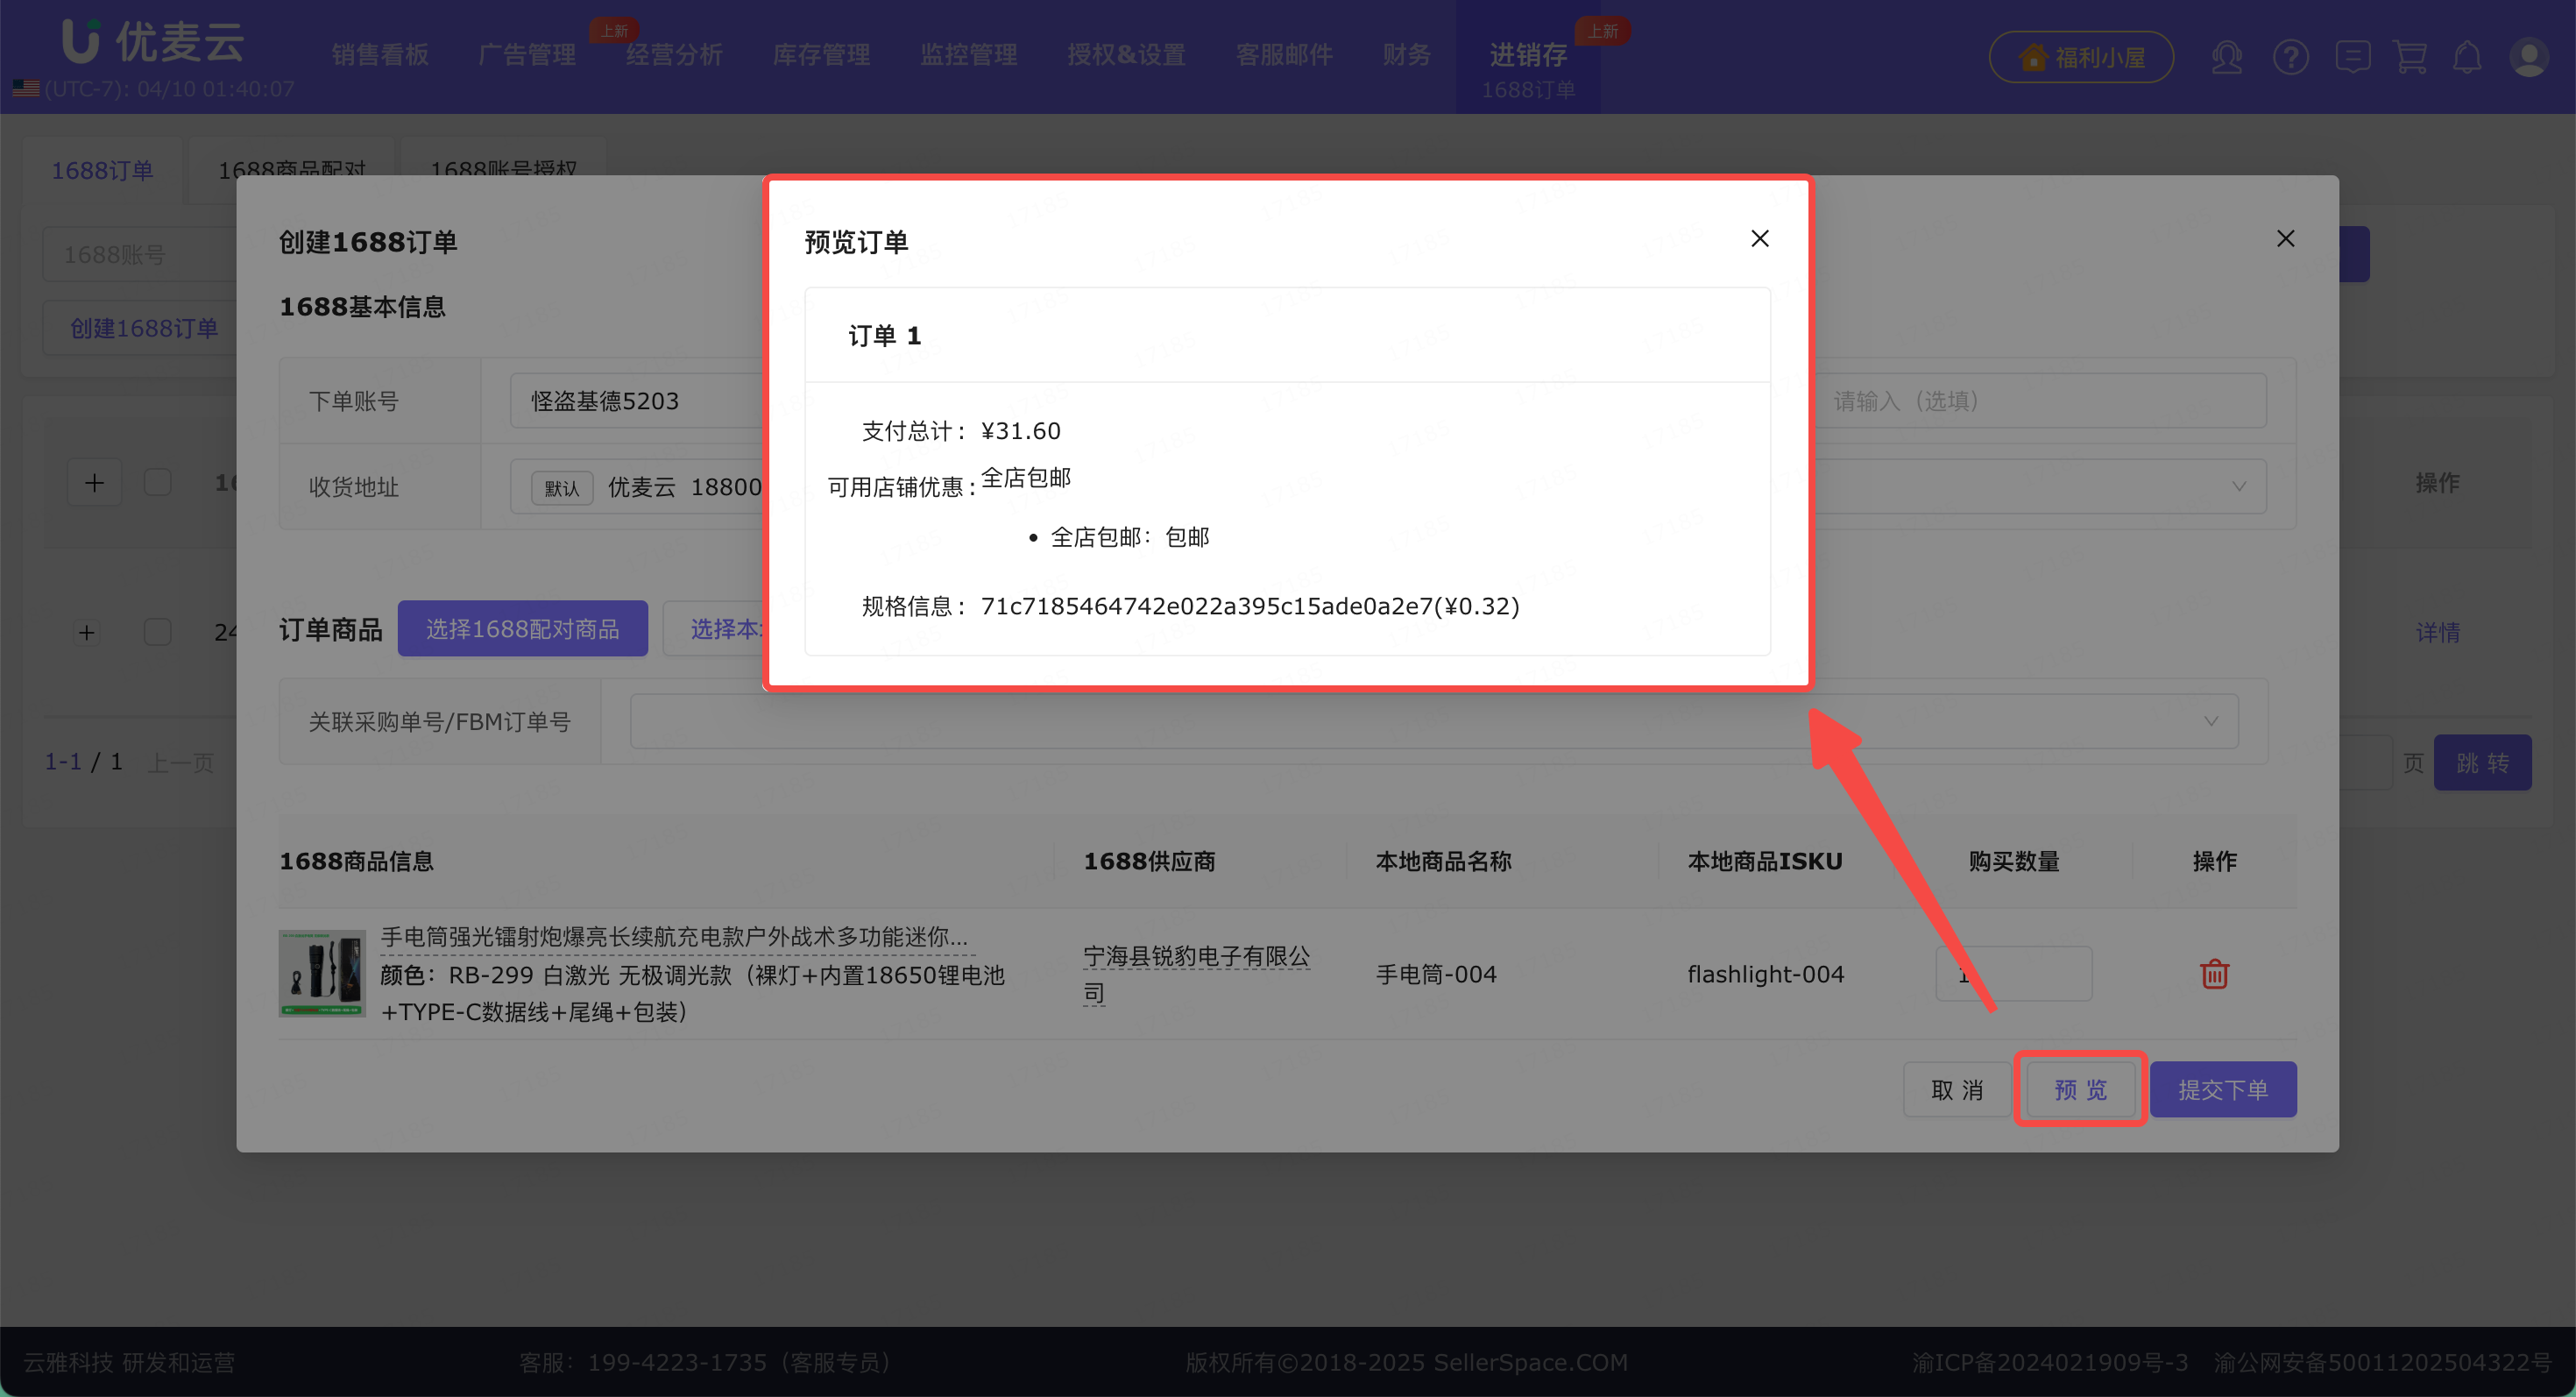
Task: Open the 进销存 menu in navigation
Action: coord(1527,54)
